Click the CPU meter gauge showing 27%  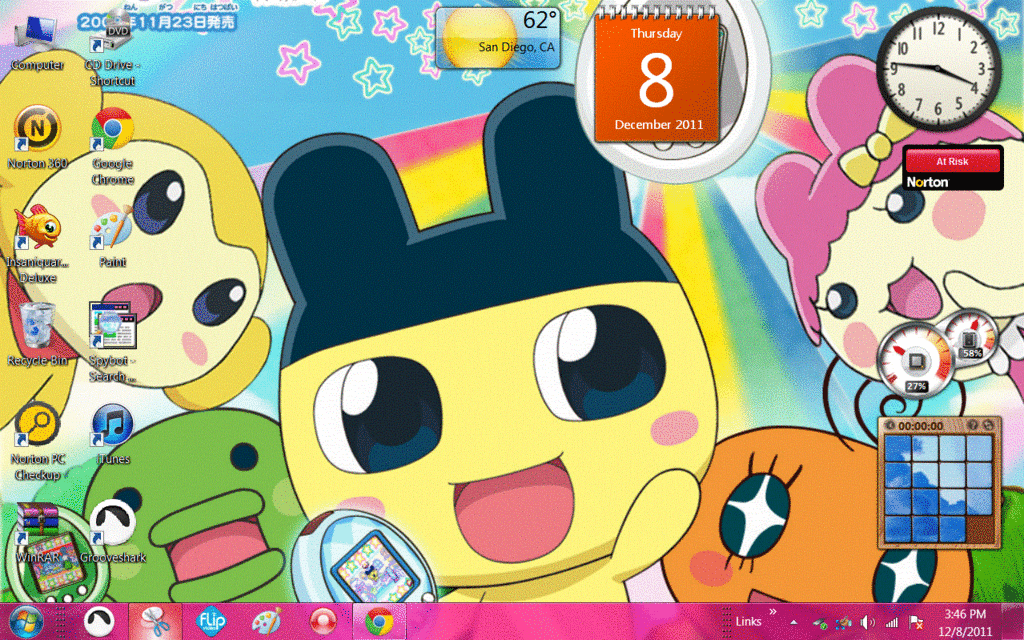click(x=915, y=361)
